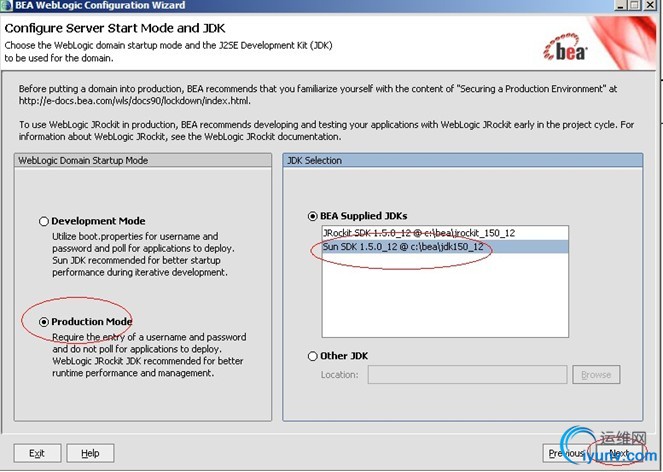Select JRockit SDK 1.5.0_12 list entry

coord(445,233)
